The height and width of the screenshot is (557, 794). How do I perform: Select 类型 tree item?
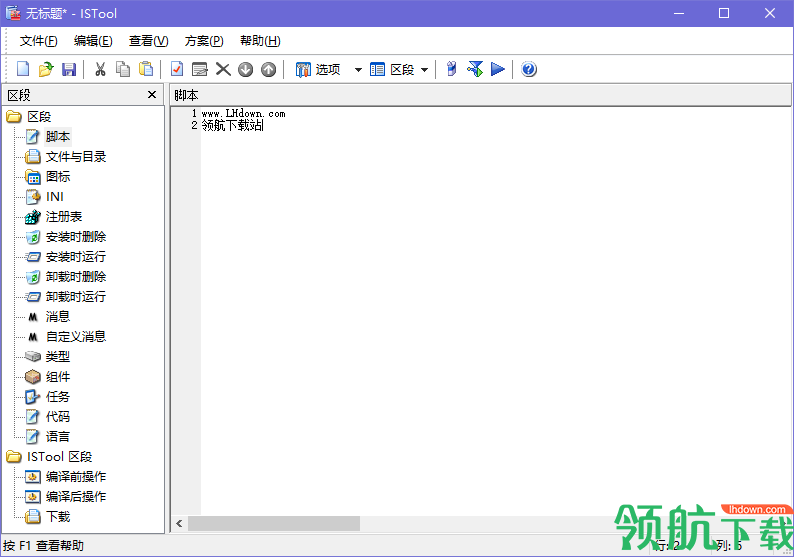[x=58, y=356]
